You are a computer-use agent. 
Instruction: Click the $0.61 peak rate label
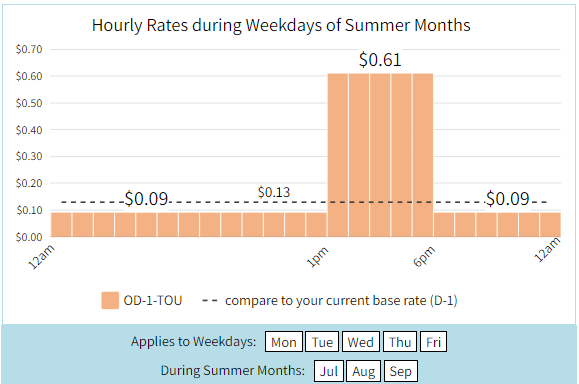coord(380,60)
